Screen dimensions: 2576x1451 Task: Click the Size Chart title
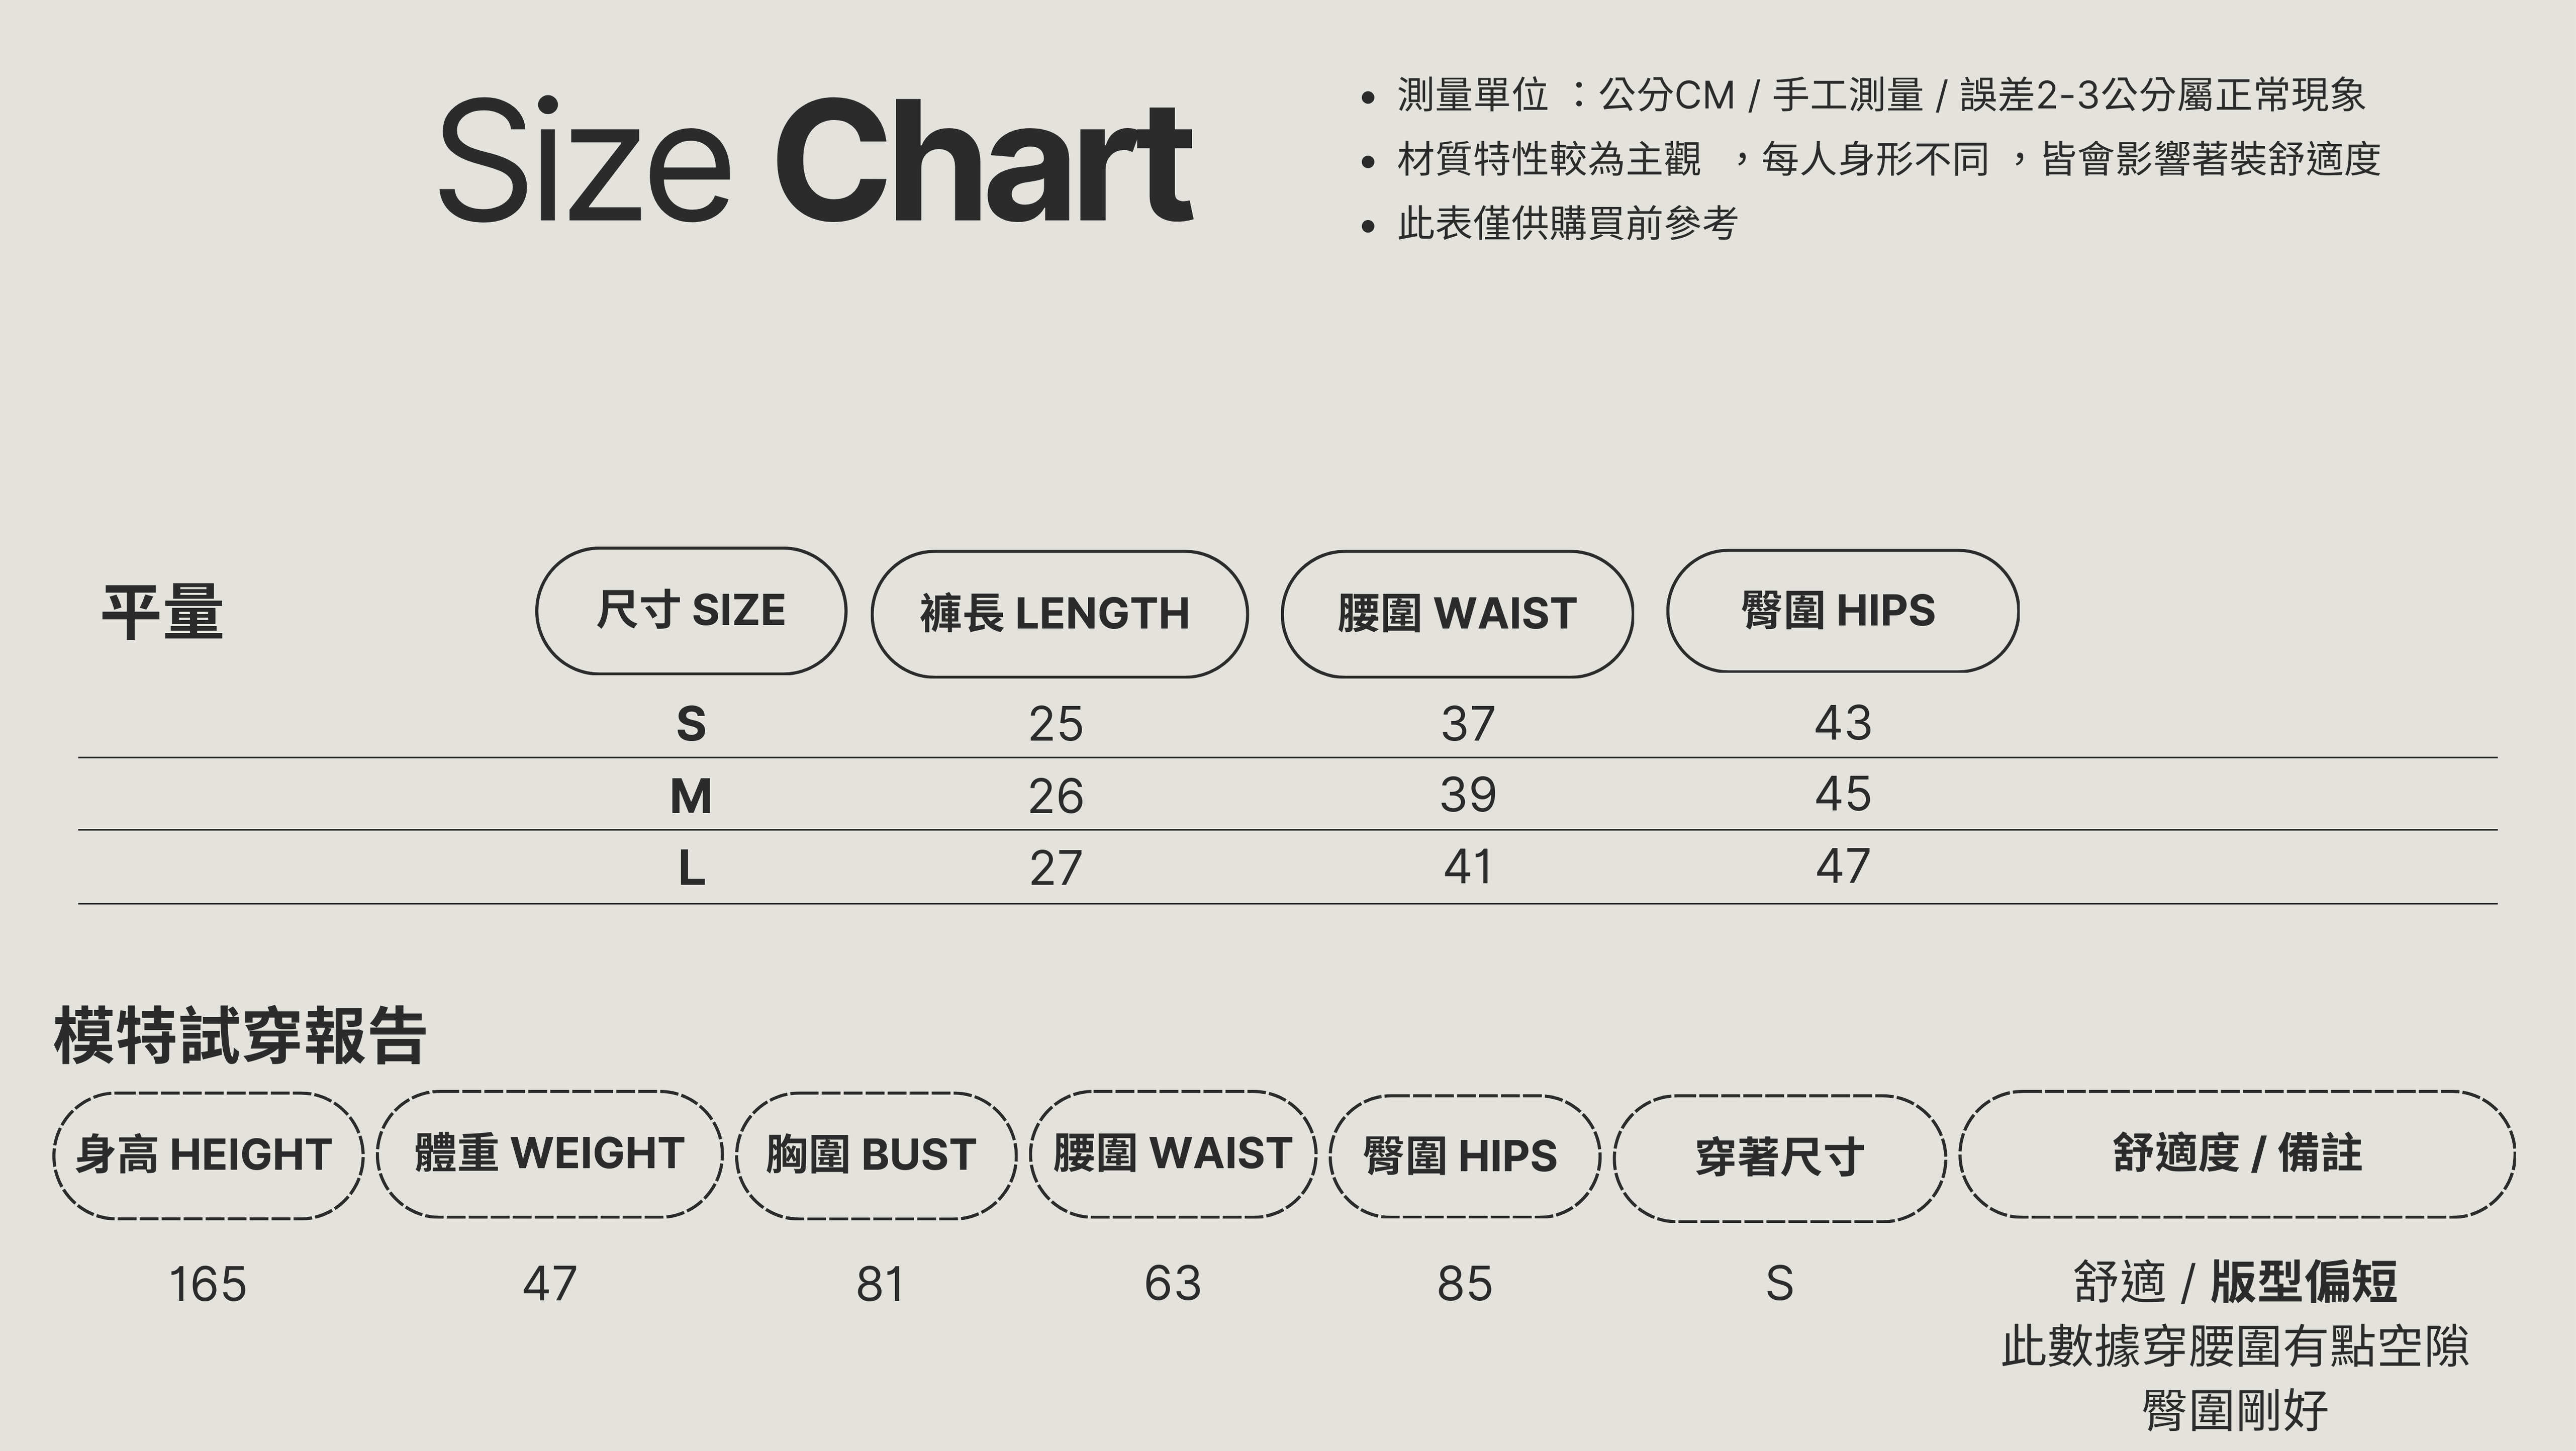815,162
